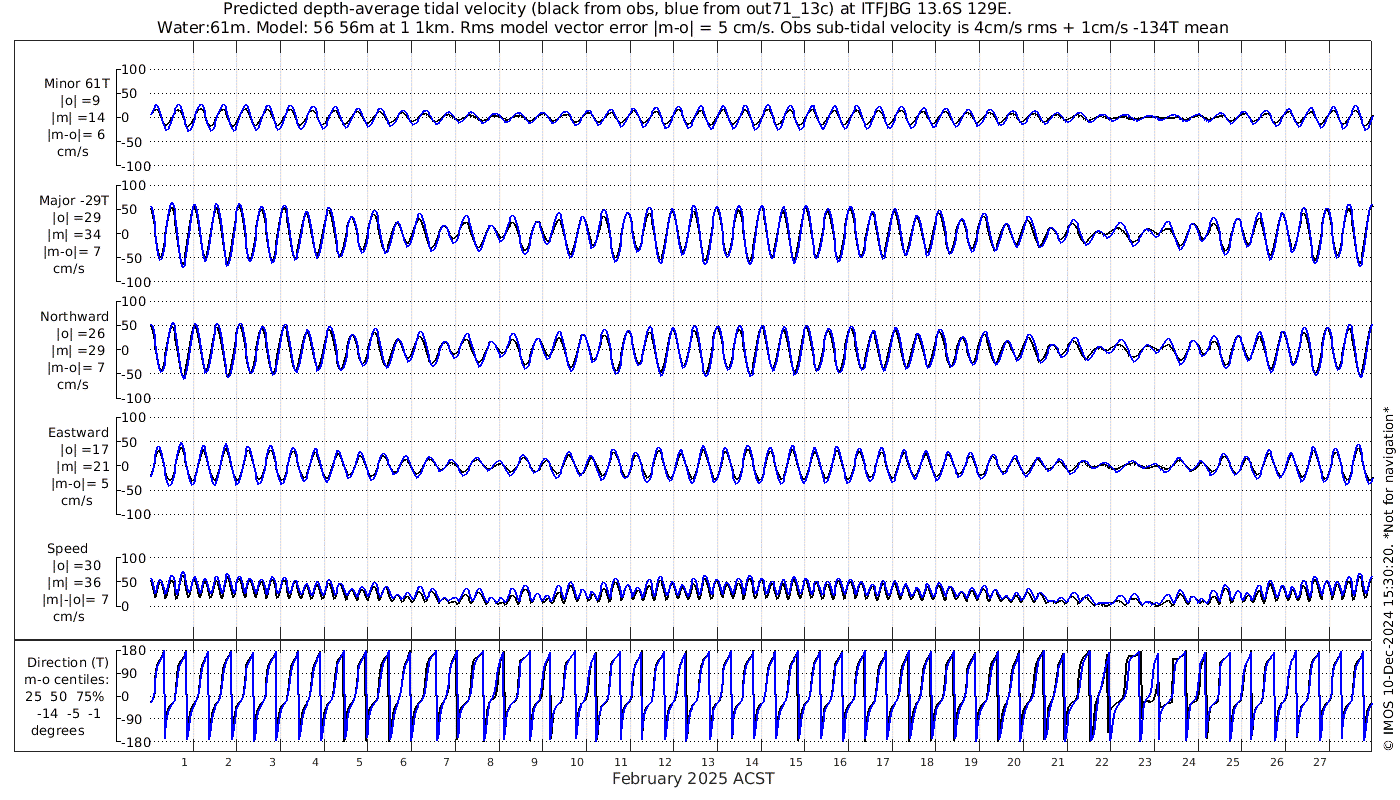Select the "Speed" panel label
Image resolution: width=1400 pixels, height=800 pixels.
tap(67, 549)
